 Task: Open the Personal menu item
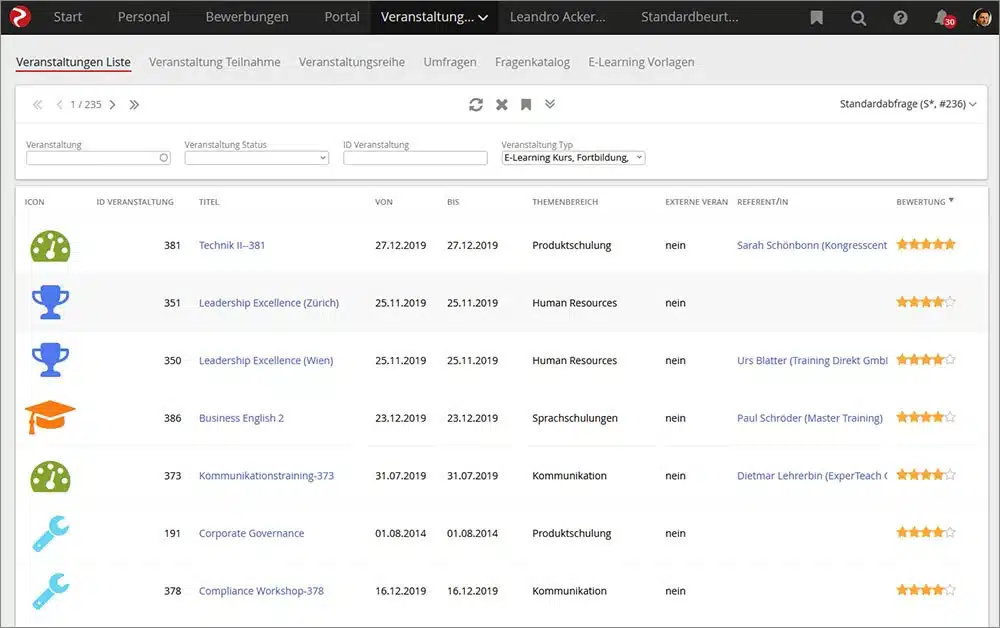[x=143, y=17]
